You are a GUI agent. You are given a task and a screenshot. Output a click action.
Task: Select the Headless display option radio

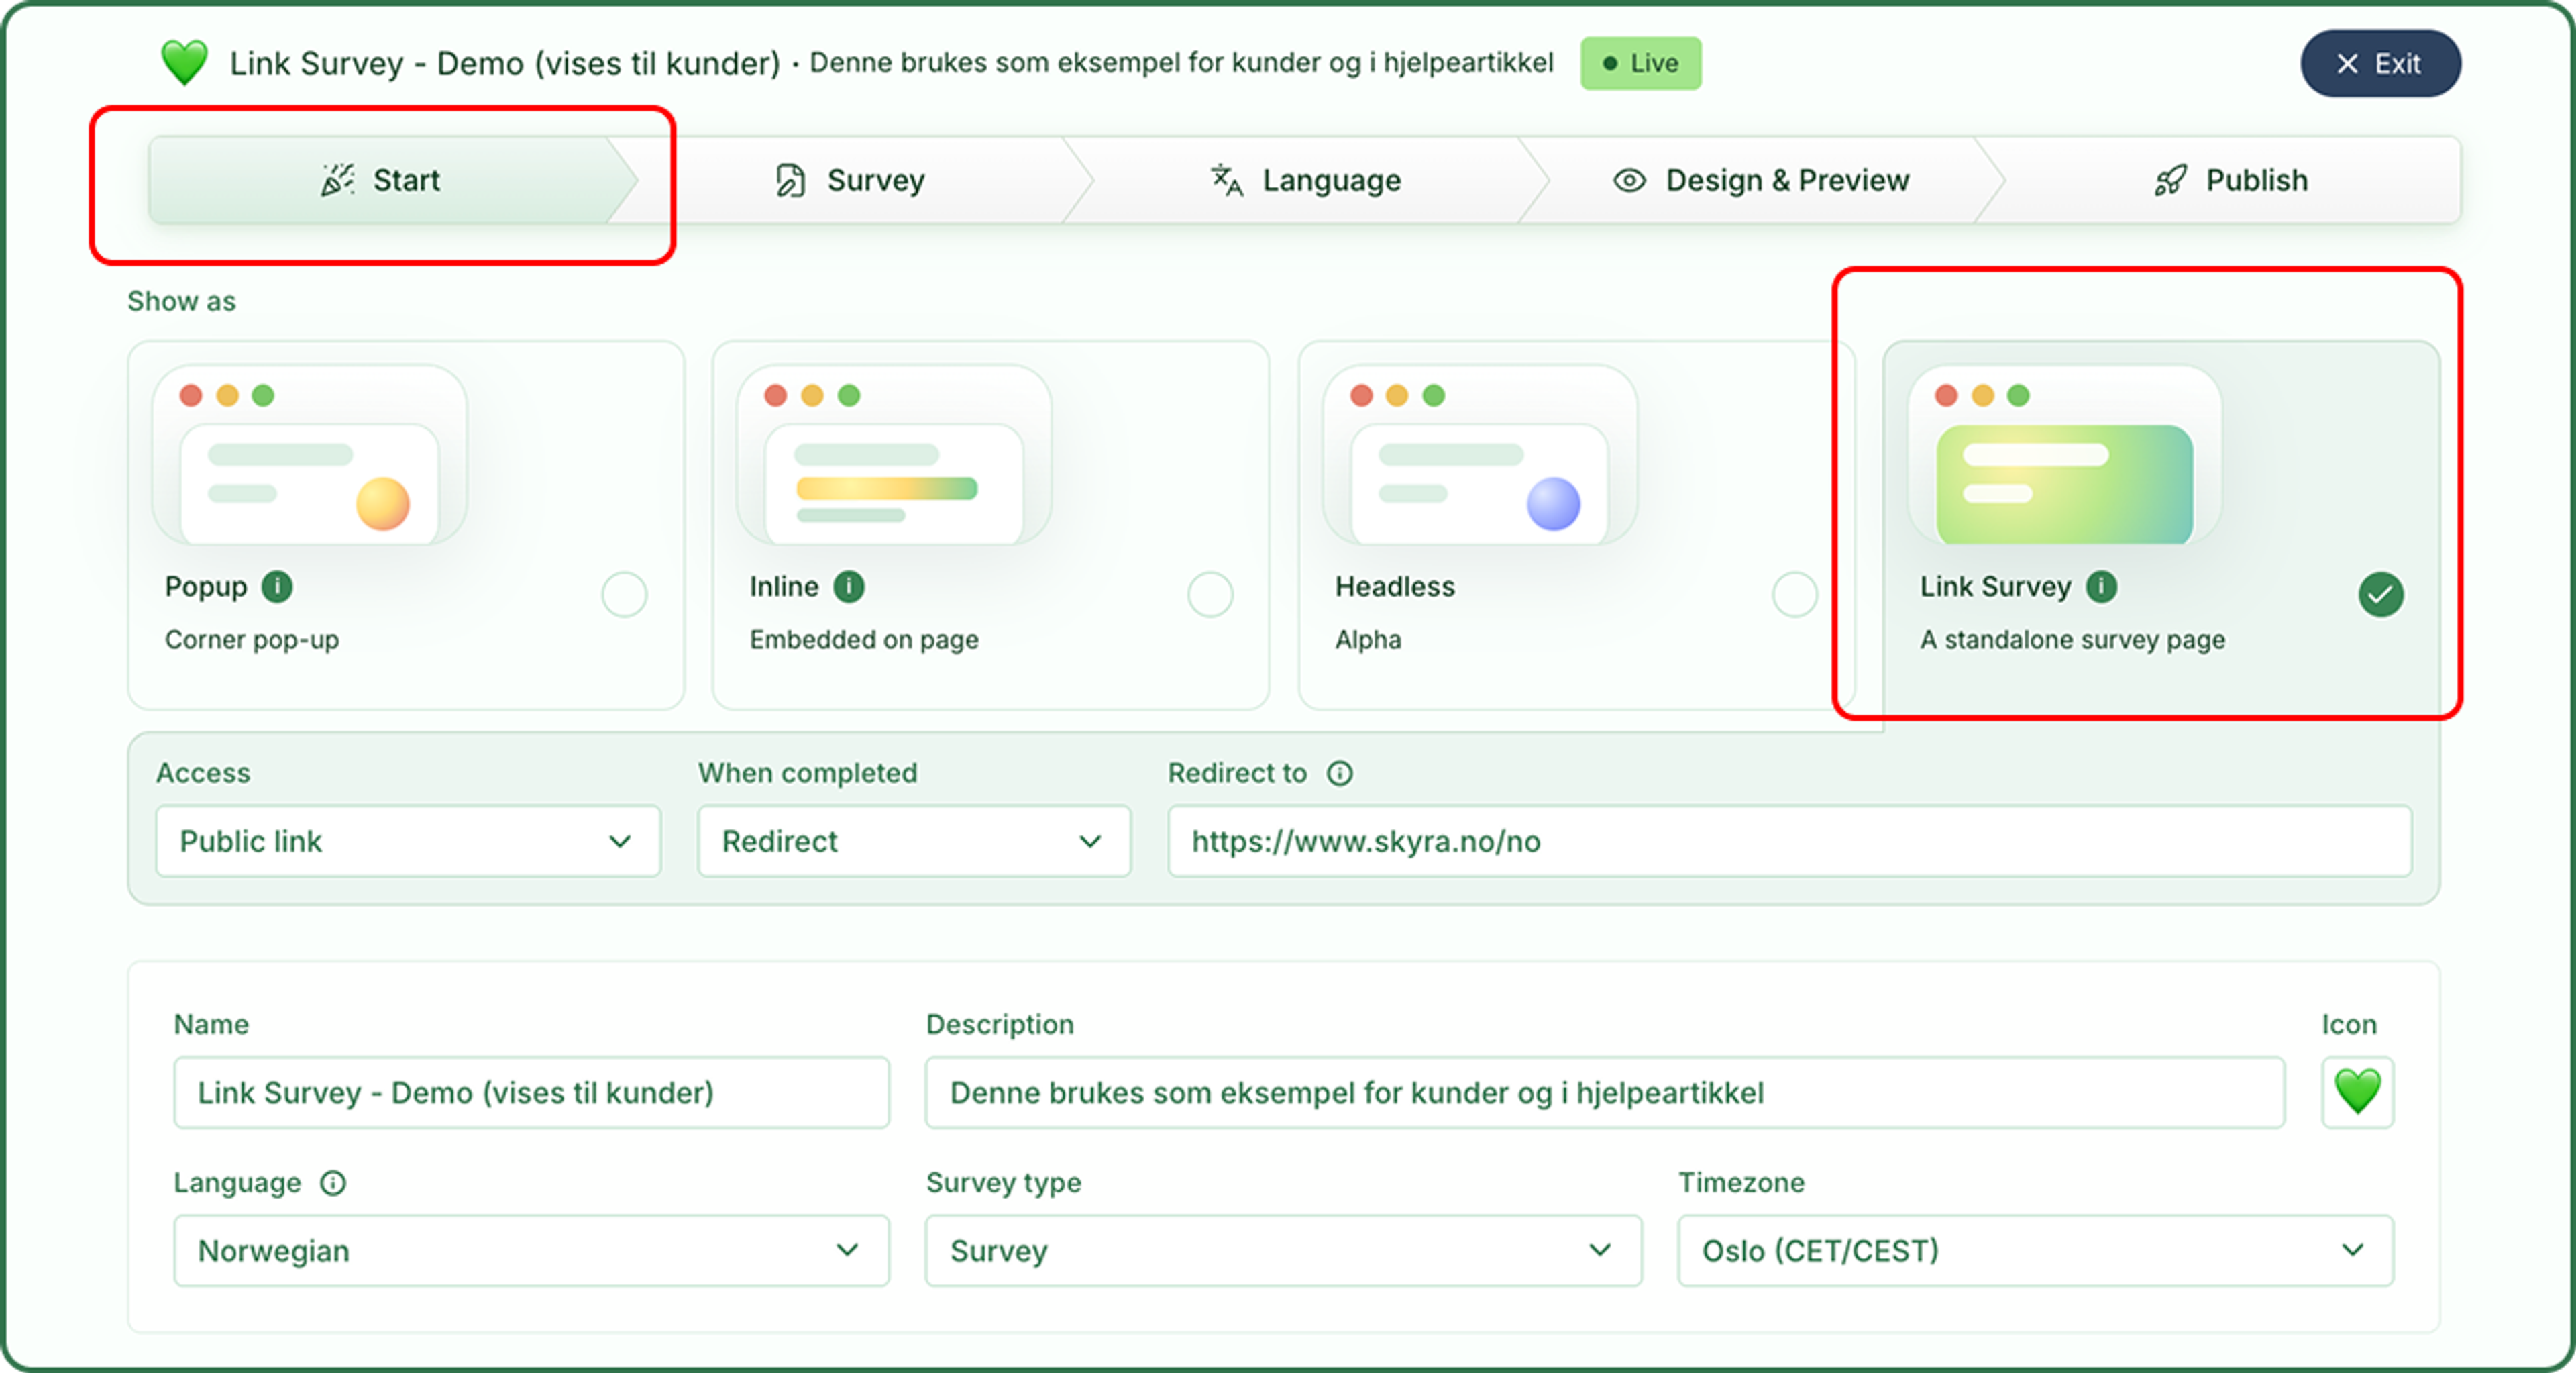(x=1794, y=595)
